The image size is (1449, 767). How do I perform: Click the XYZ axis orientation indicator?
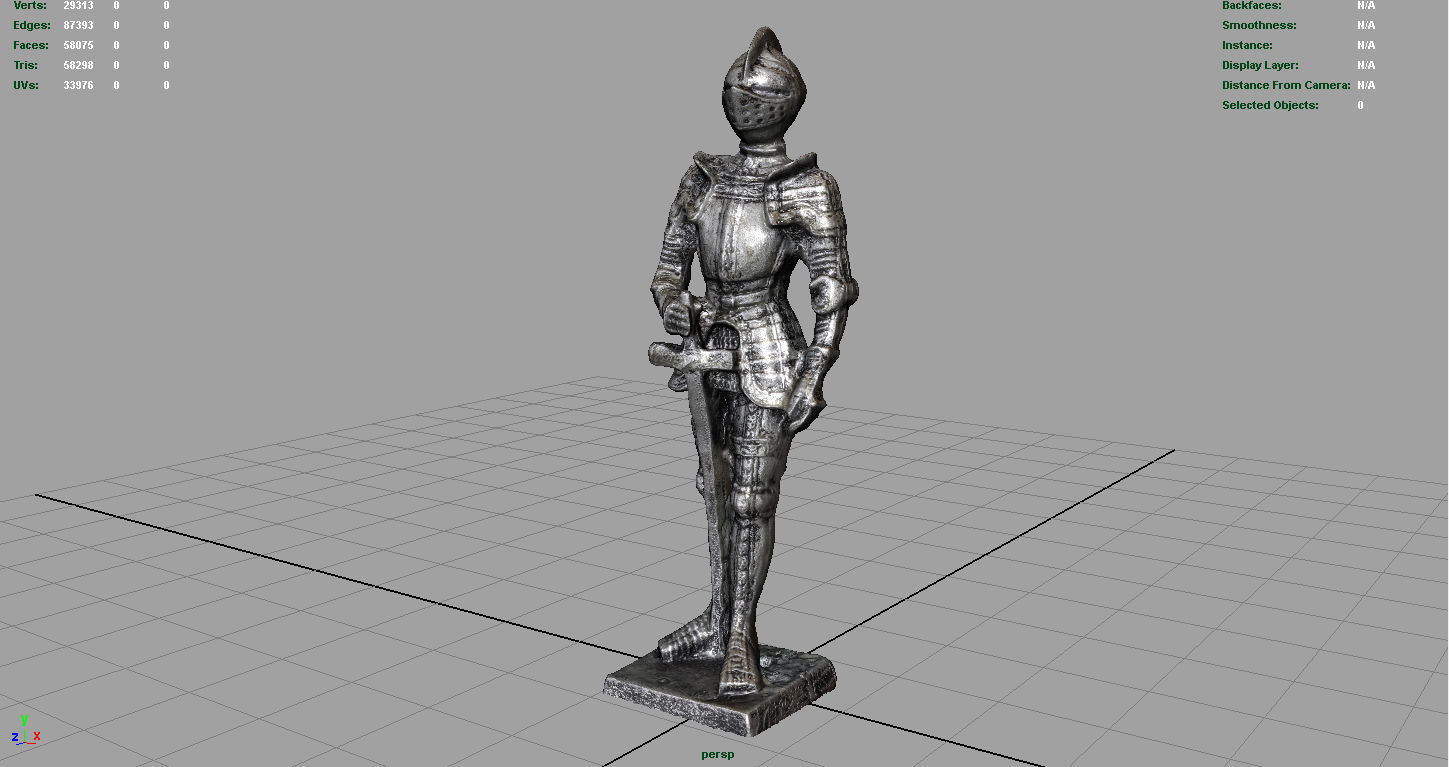pyautogui.click(x=25, y=731)
